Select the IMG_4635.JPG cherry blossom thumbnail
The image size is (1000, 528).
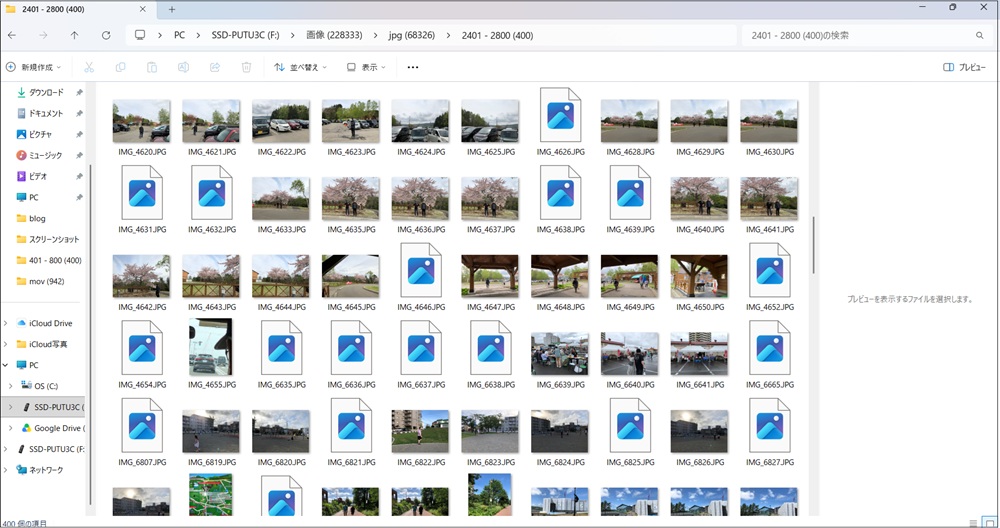(x=351, y=198)
